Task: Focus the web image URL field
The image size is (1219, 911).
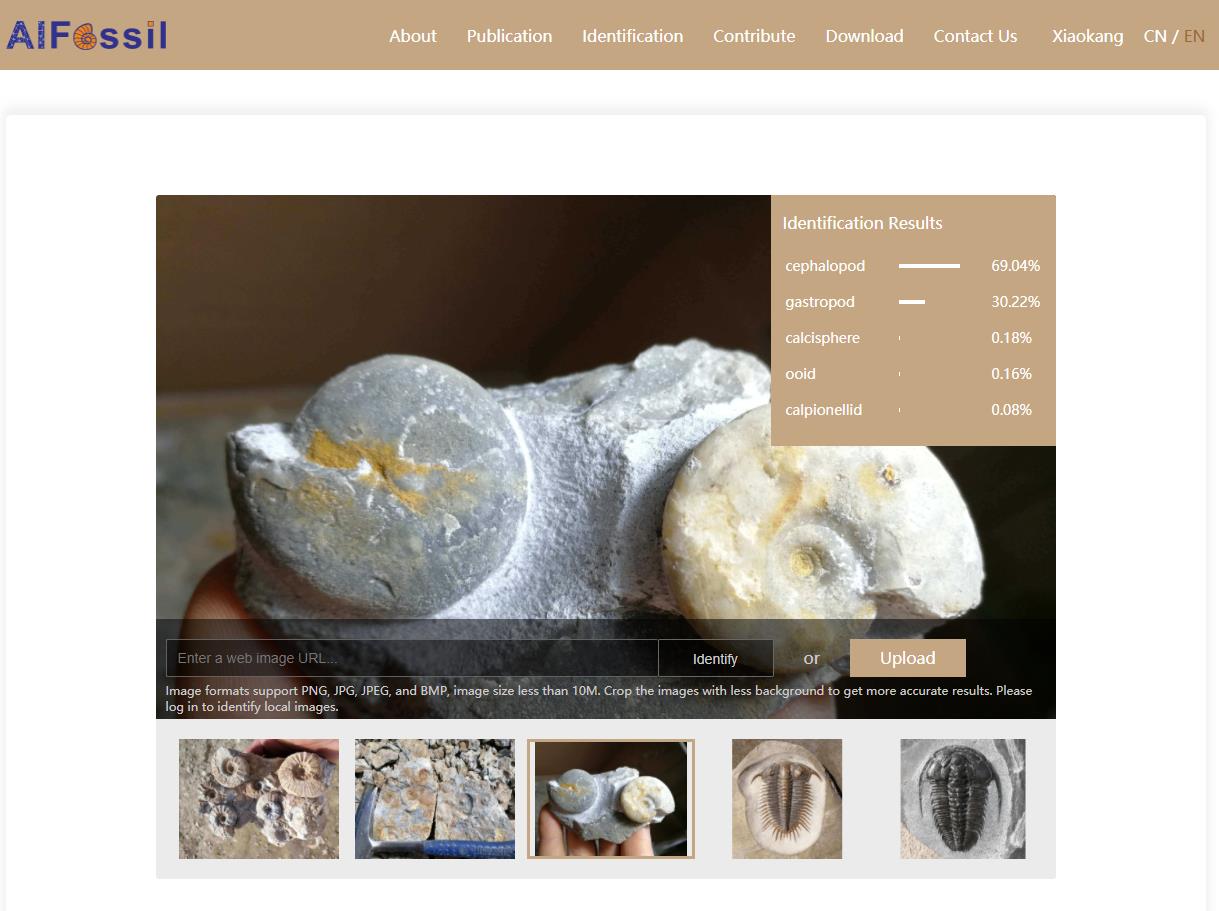Action: (x=412, y=658)
